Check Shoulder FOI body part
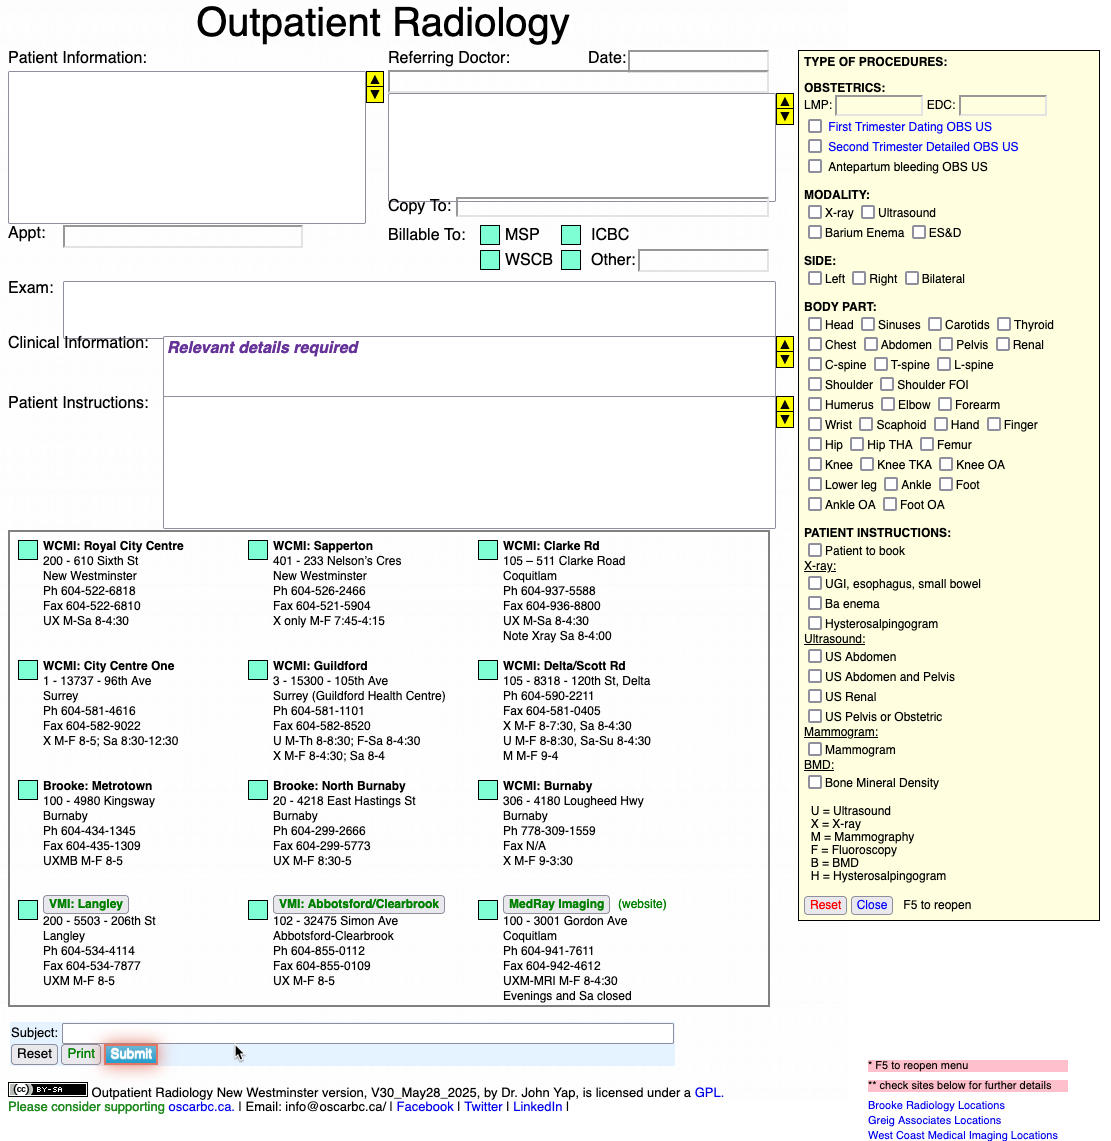 pyautogui.click(x=887, y=383)
